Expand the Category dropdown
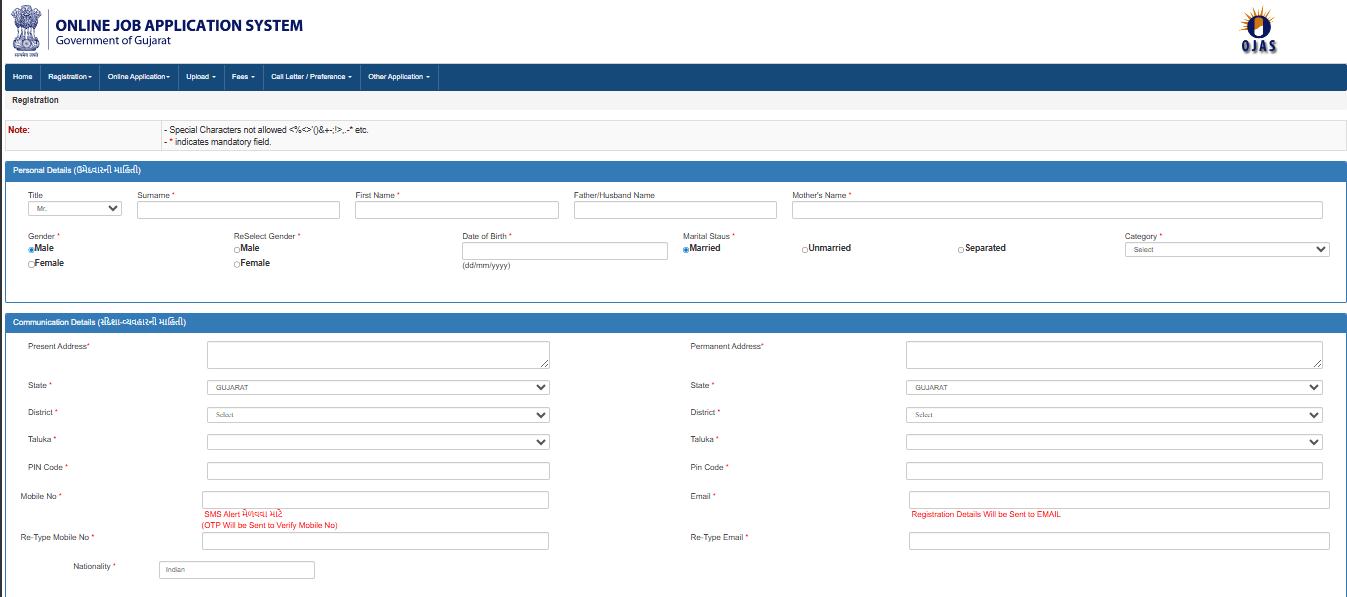Image resolution: width=1347 pixels, height=597 pixels. click(x=1226, y=250)
